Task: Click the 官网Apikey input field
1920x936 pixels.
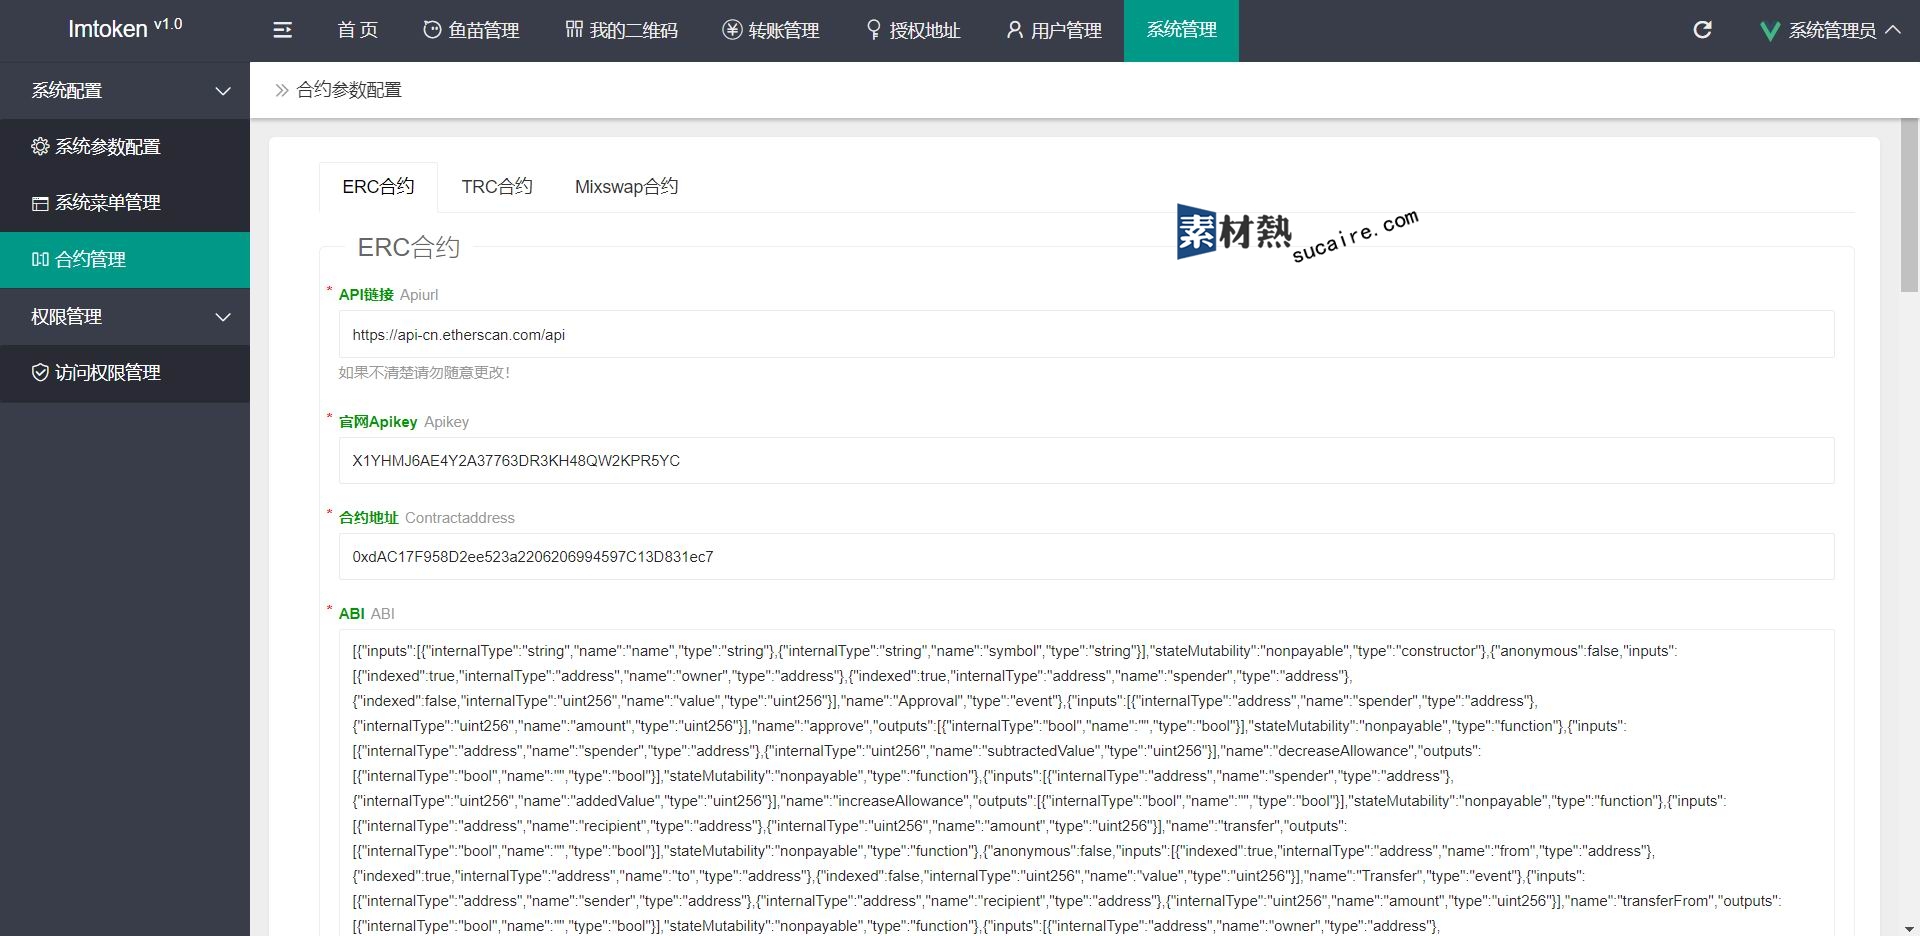Action: 1086,461
